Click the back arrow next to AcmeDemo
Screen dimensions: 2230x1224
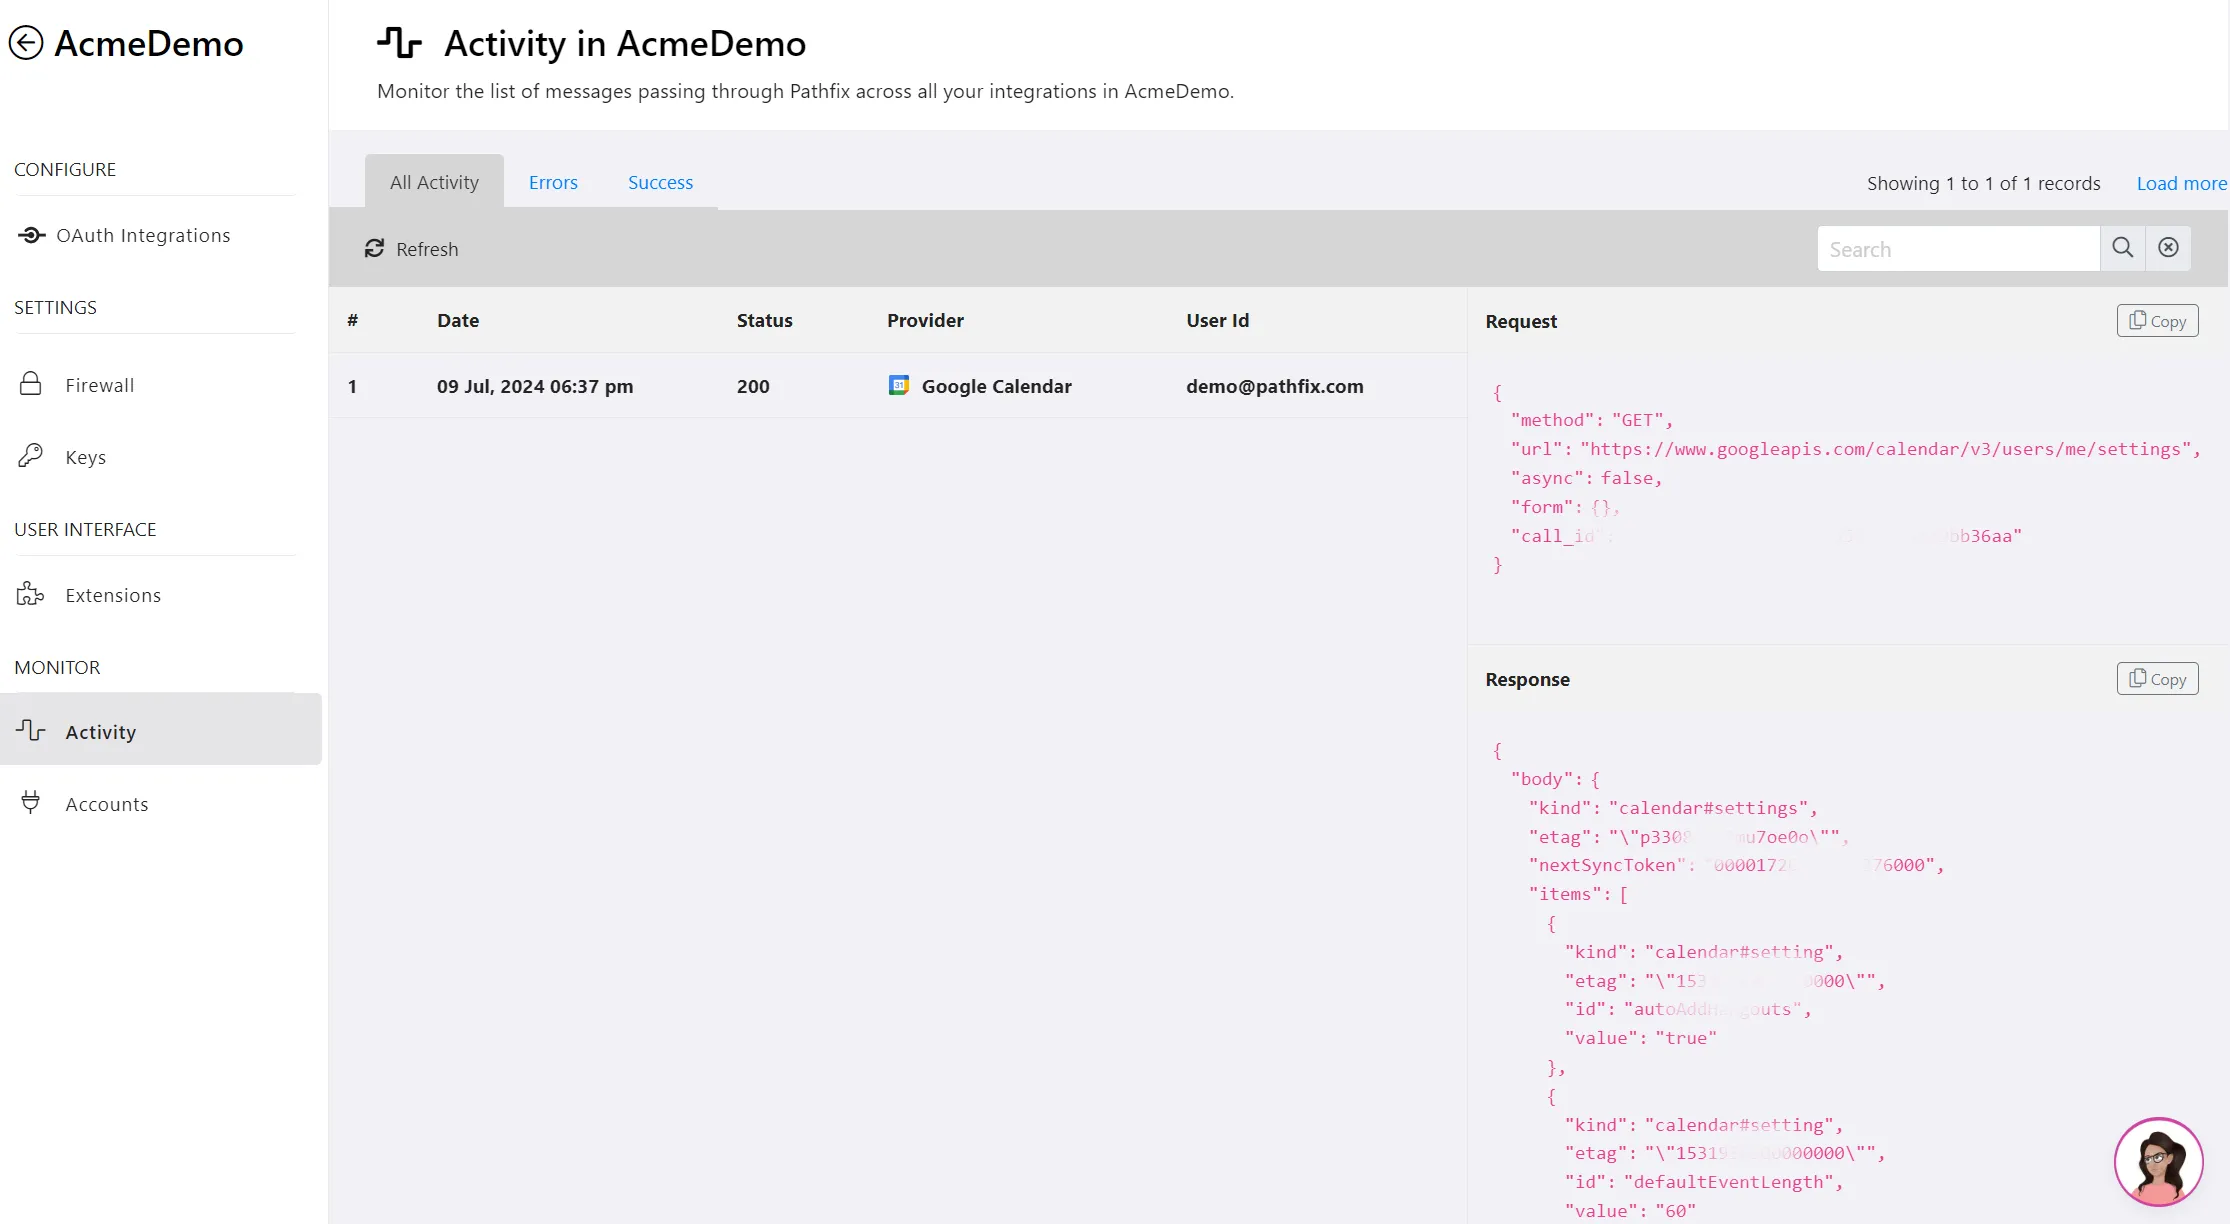point(26,43)
